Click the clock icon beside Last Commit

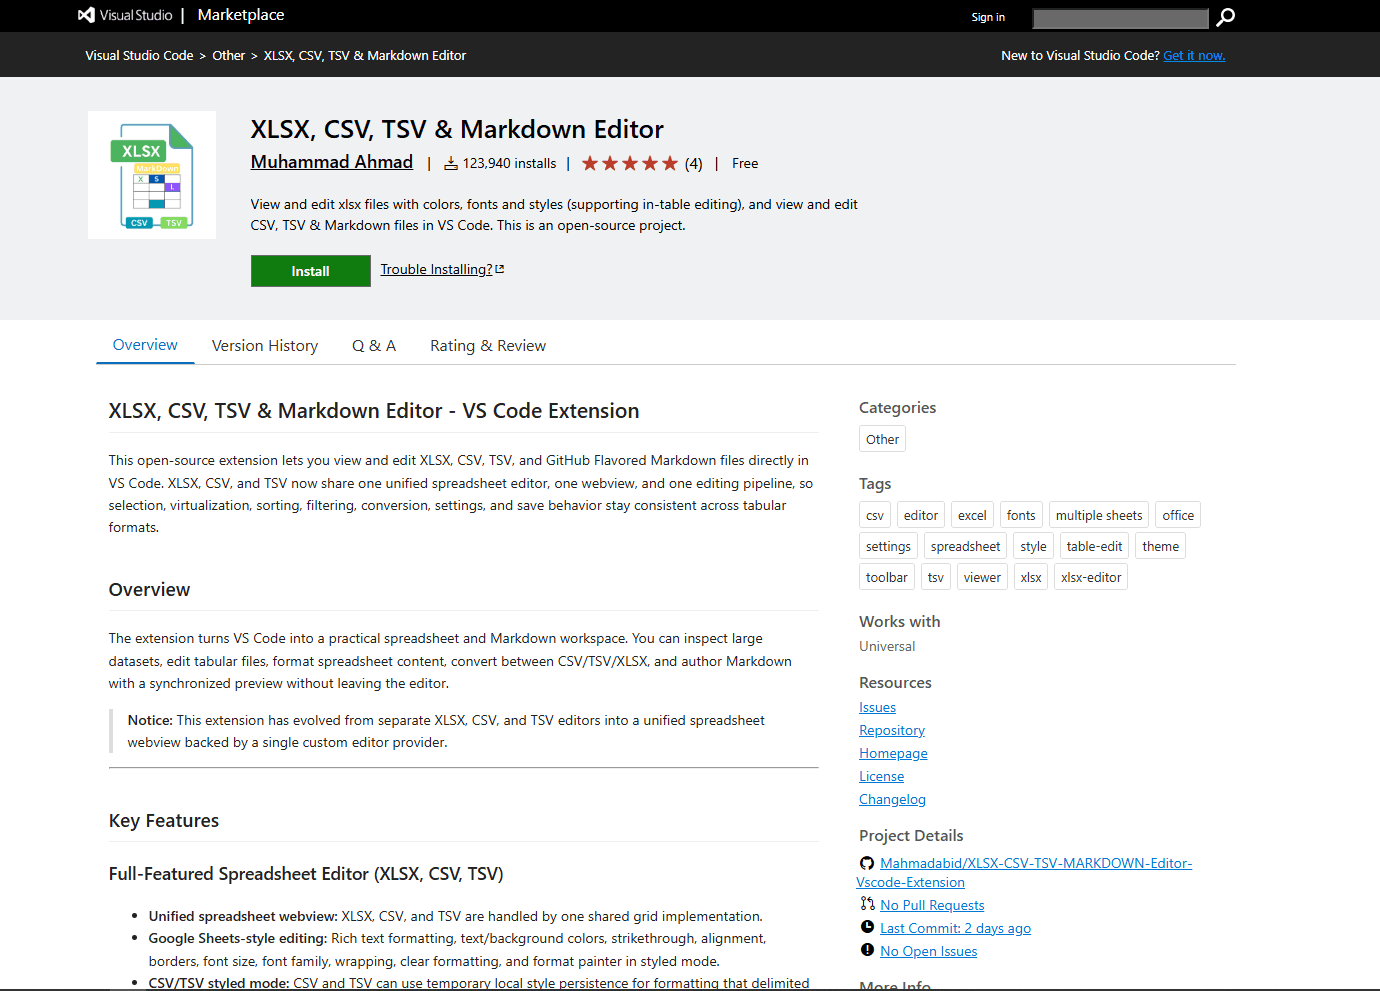867,927
